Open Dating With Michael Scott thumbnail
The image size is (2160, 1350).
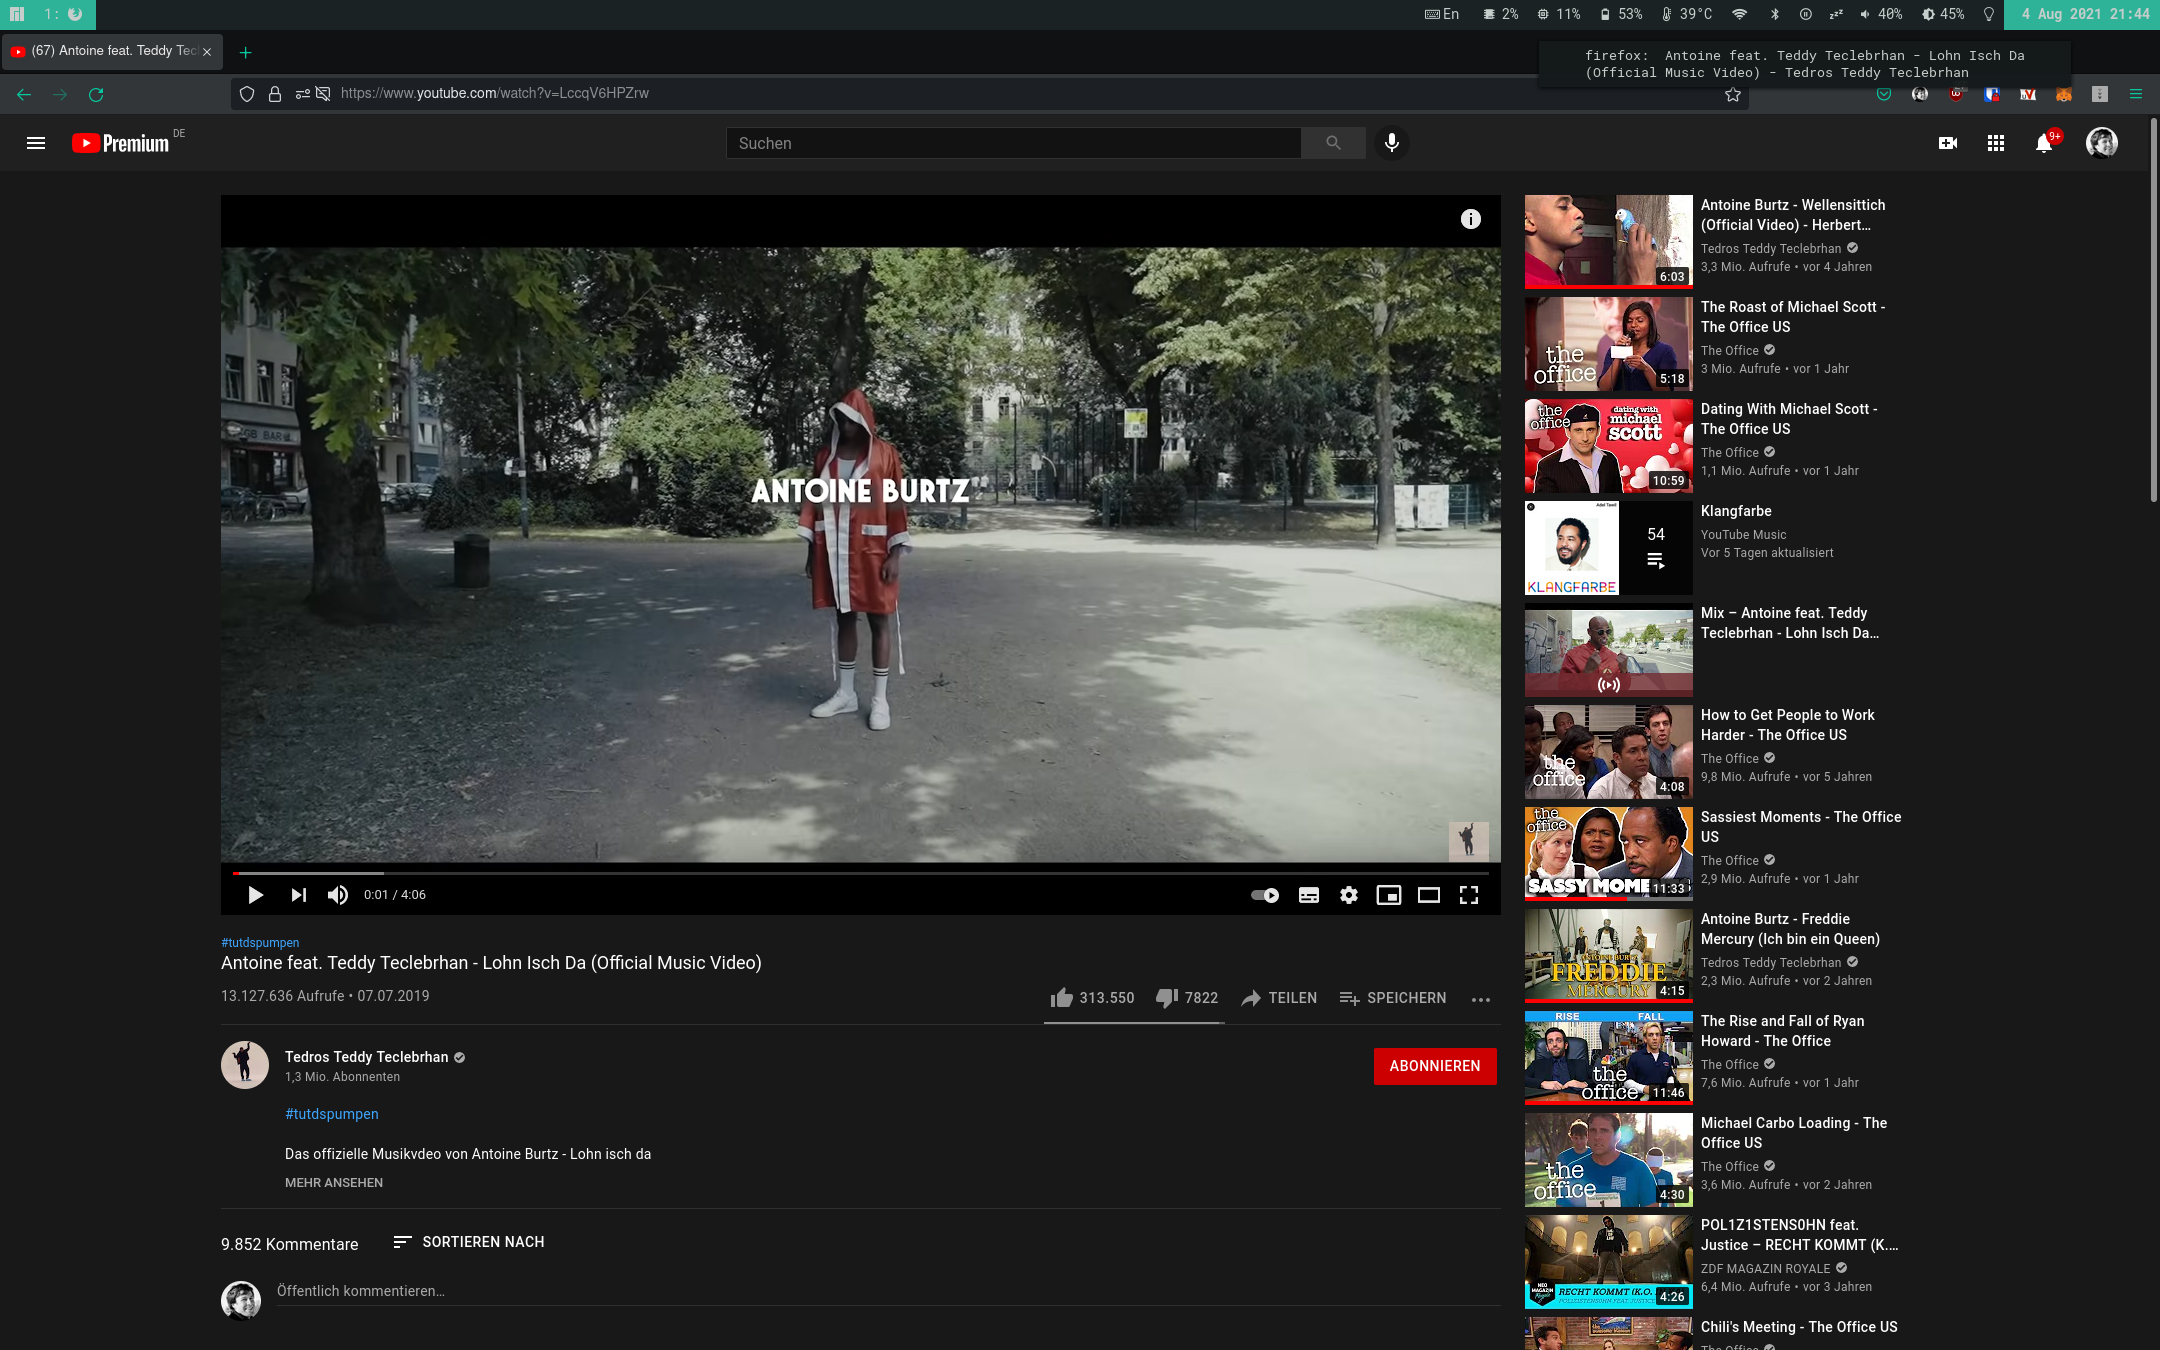click(x=1608, y=446)
